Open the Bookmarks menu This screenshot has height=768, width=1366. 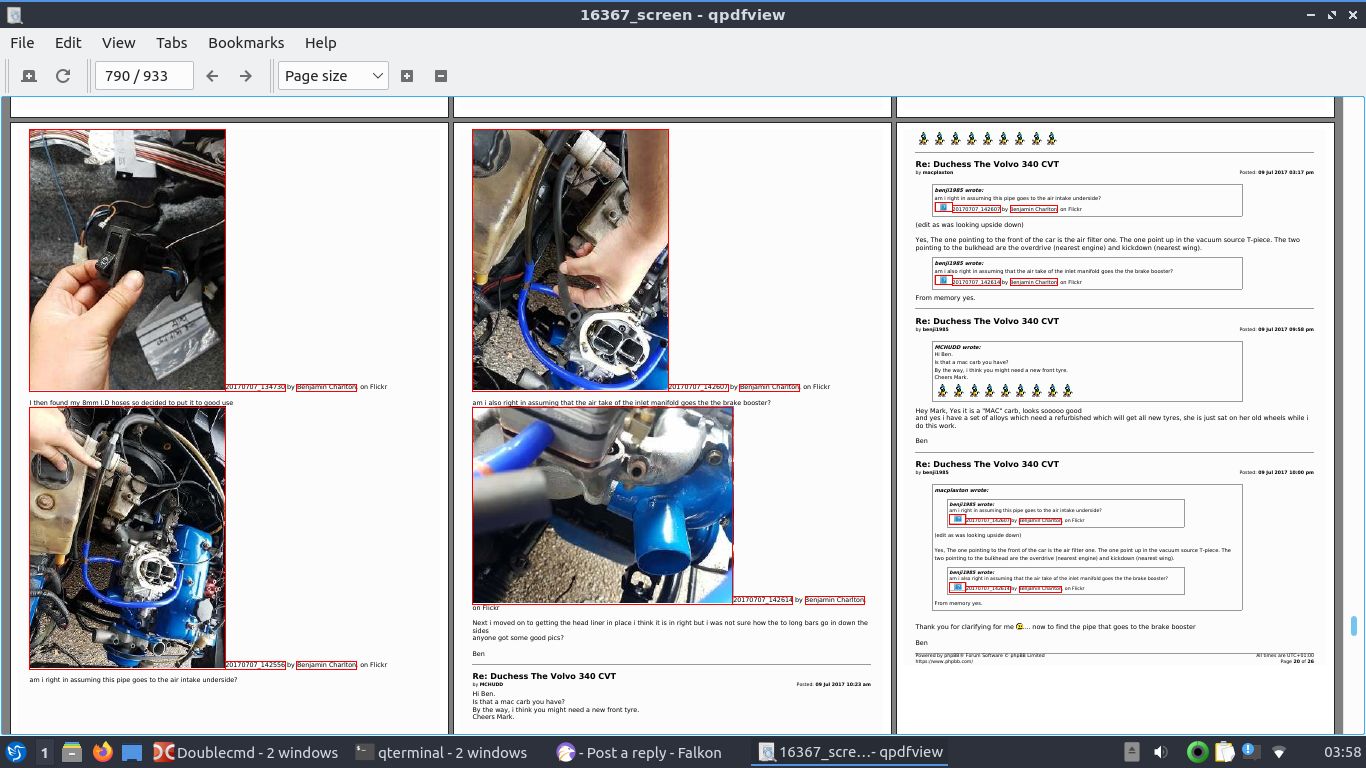[246, 43]
